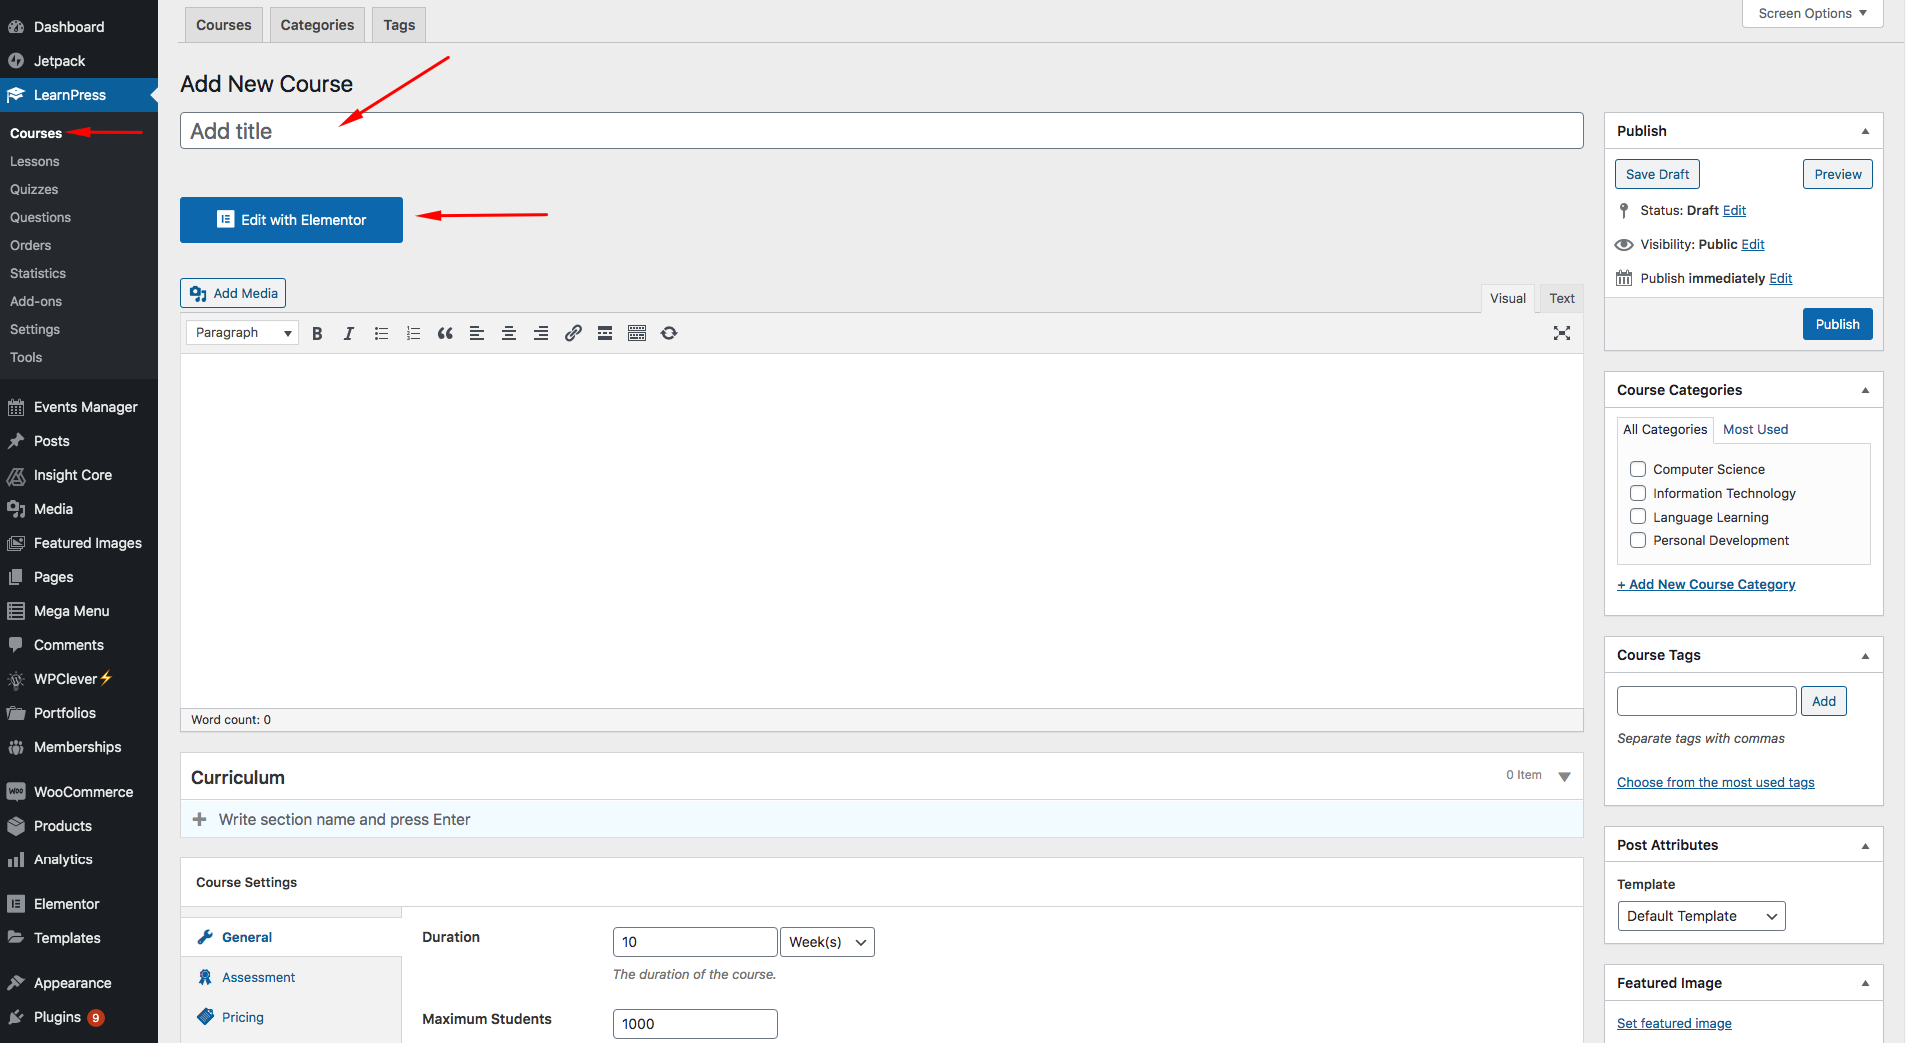Check Information Technology category
Image resolution: width=1906 pixels, height=1043 pixels.
[1638, 493]
